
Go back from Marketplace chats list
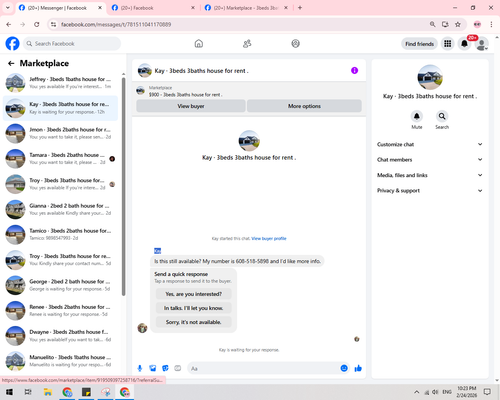(11, 63)
